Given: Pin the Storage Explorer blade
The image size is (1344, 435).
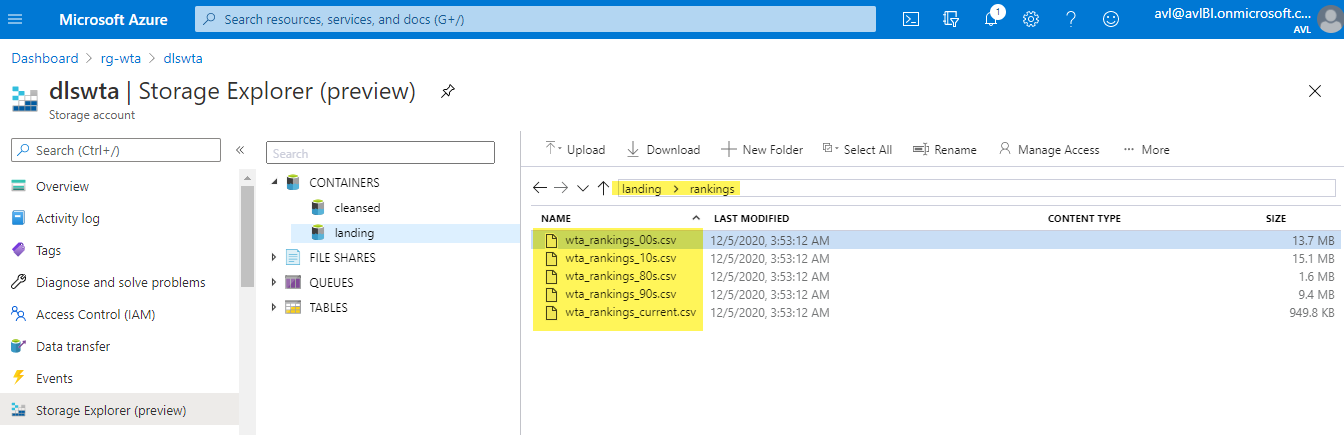Looking at the screenshot, I should [x=448, y=91].
